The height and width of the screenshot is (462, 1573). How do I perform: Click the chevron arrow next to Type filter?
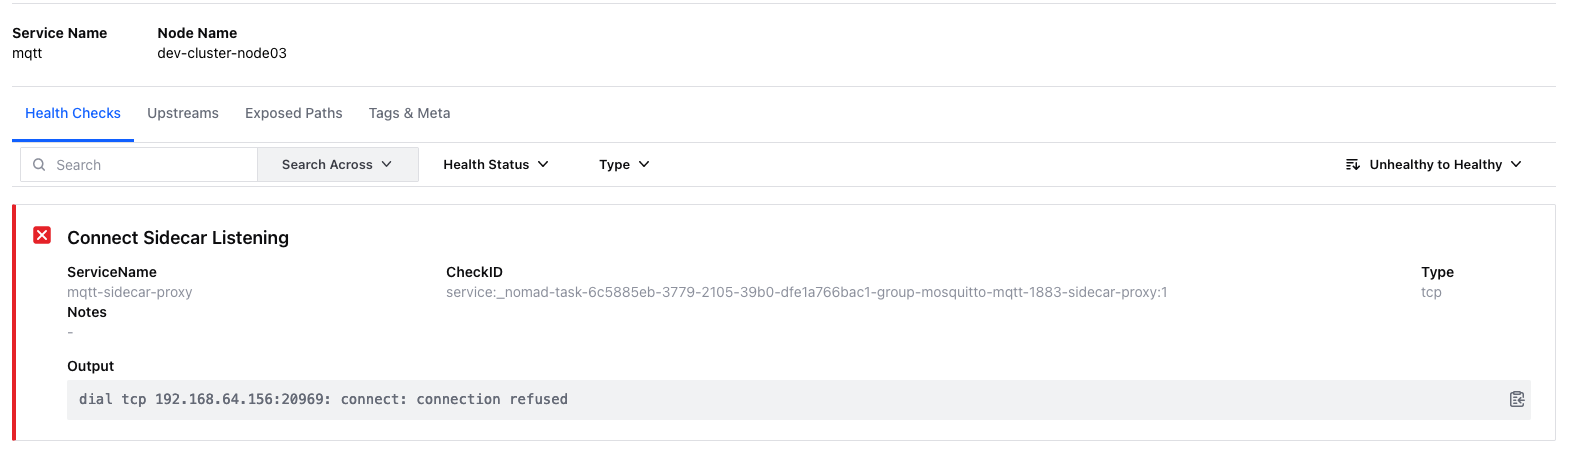644,165
